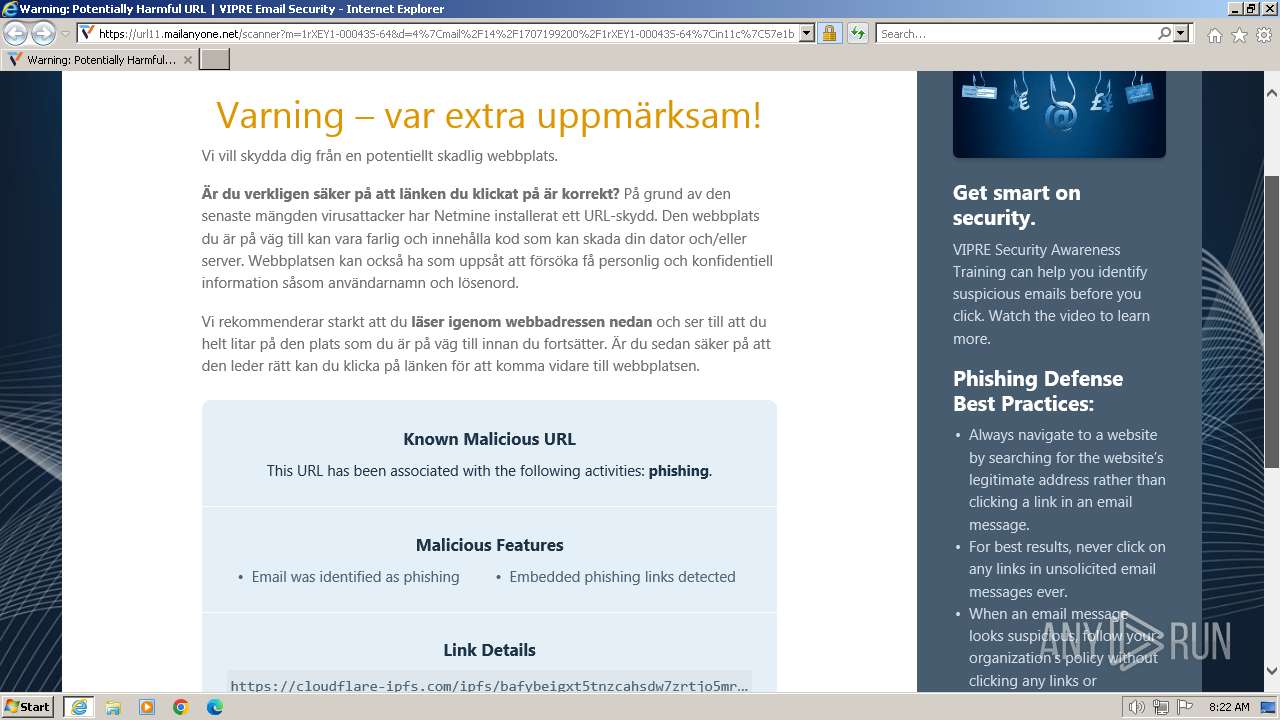1280x720 pixels.
Task: Click the phishing video thumbnail image
Action: pyautogui.click(x=1059, y=114)
